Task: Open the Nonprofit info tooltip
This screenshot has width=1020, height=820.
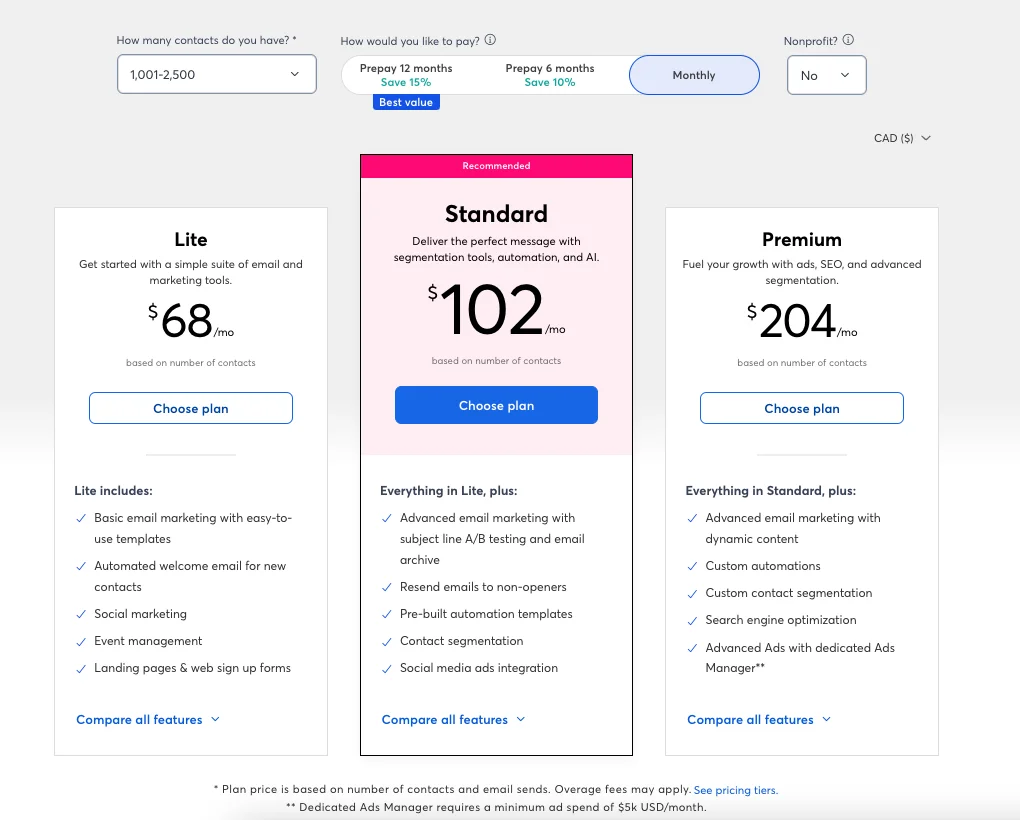Action: tap(847, 40)
